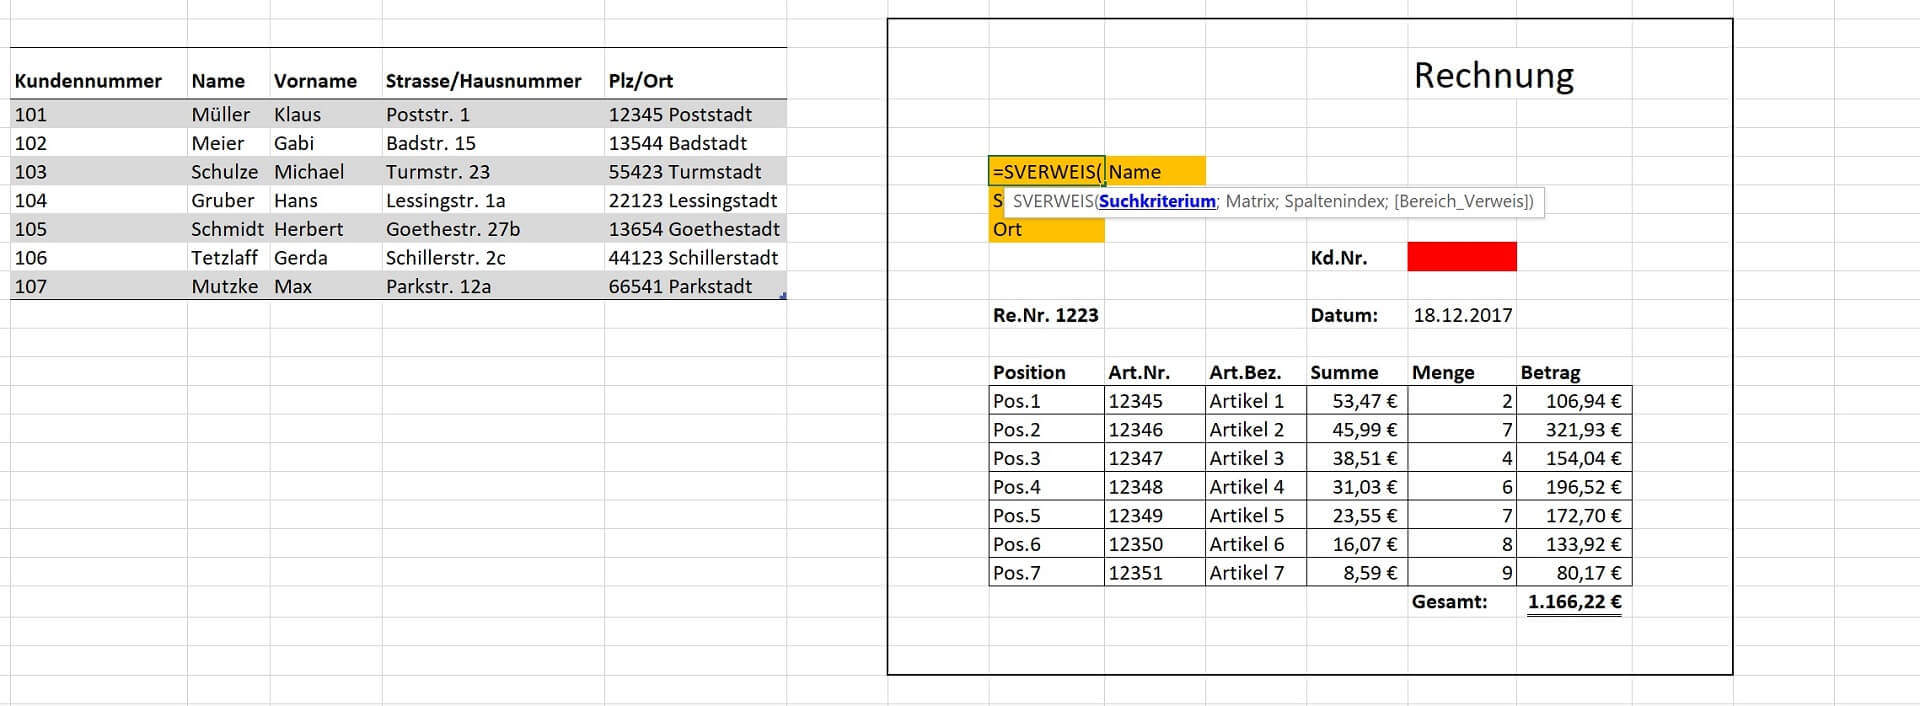Click article number 12350 cell

1155,544
